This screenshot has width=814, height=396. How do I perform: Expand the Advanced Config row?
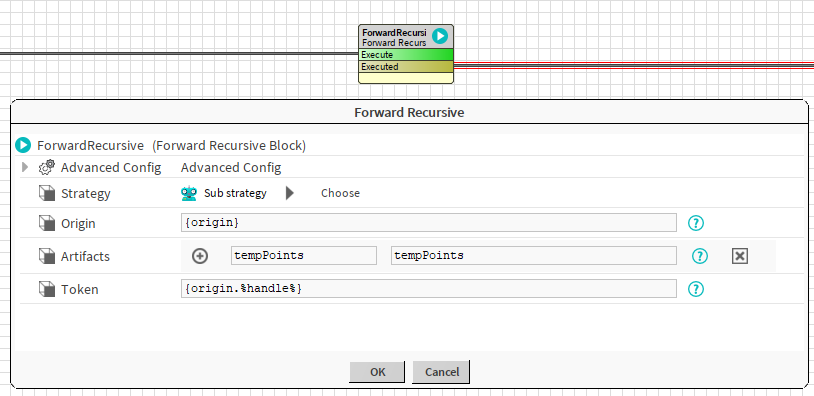(x=24, y=167)
